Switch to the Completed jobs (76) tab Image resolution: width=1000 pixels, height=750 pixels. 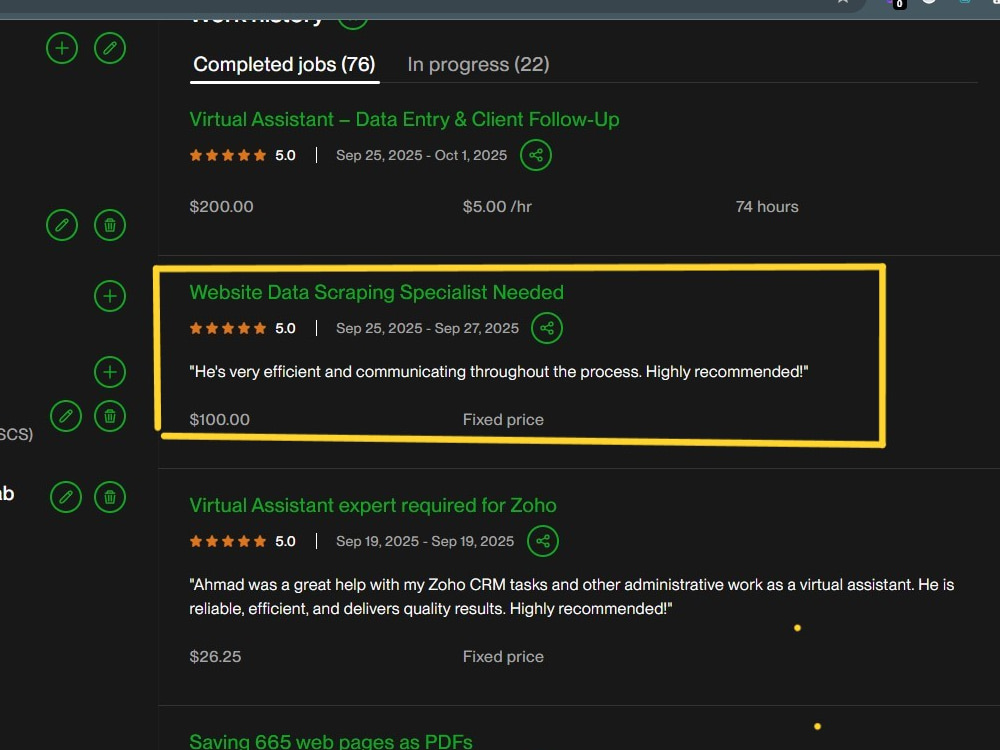pyautogui.click(x=284, y=64)
